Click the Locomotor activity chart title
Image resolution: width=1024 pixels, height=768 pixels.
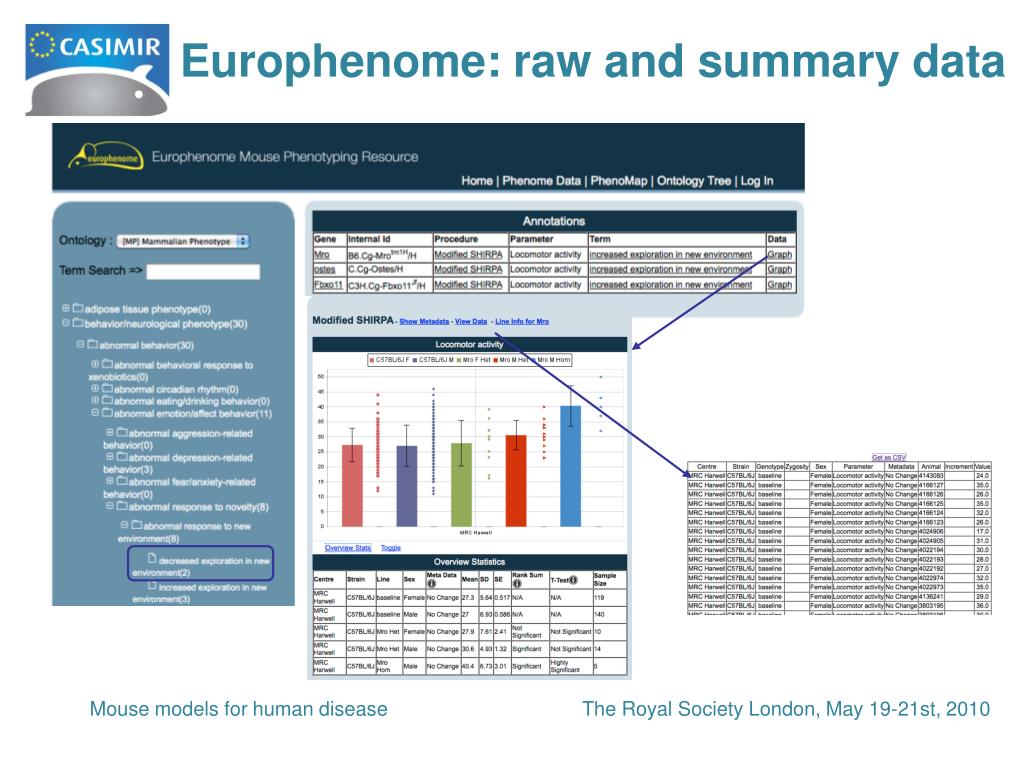coord(470,344)
